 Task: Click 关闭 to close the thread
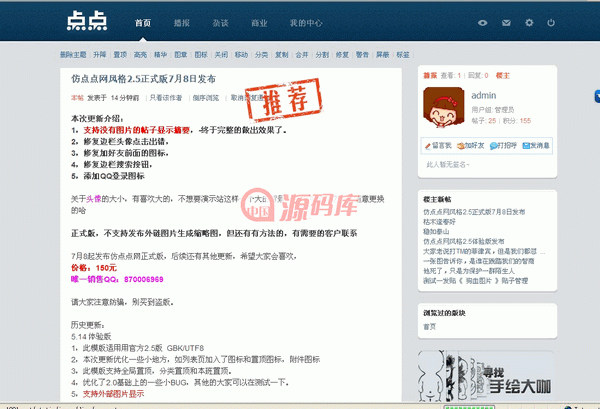click(221, 55)
